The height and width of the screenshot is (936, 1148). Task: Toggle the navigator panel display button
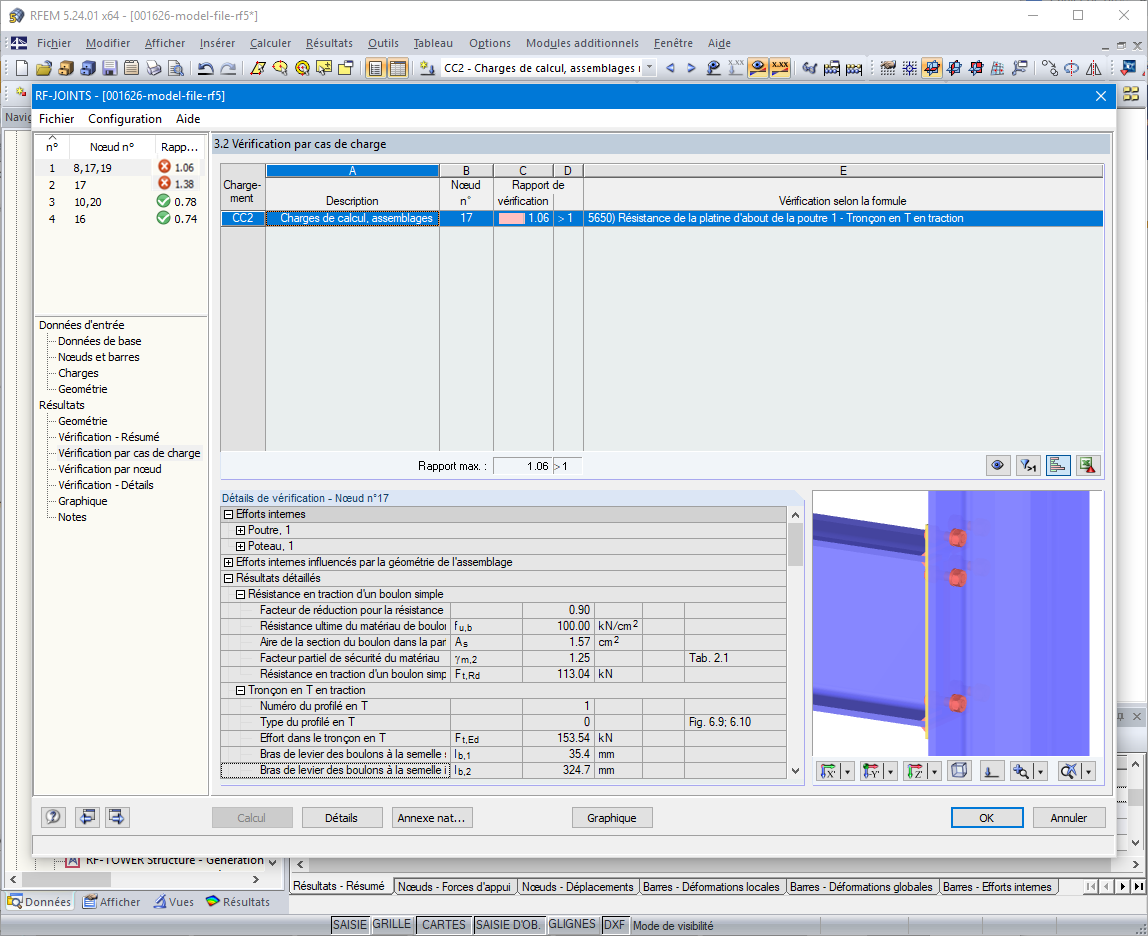(376, 68)
